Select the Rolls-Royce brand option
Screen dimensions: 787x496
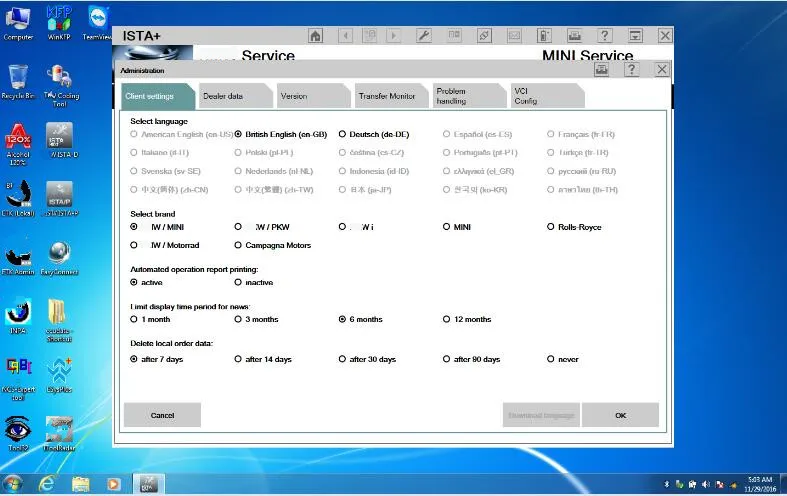tap(574, 227)
